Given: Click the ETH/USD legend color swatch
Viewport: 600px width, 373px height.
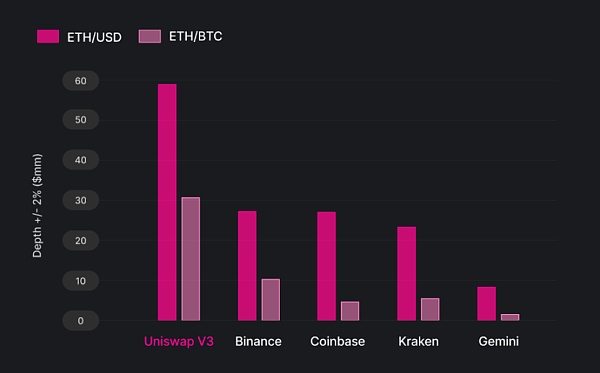Looking at the screenshot, I should 48,37.
